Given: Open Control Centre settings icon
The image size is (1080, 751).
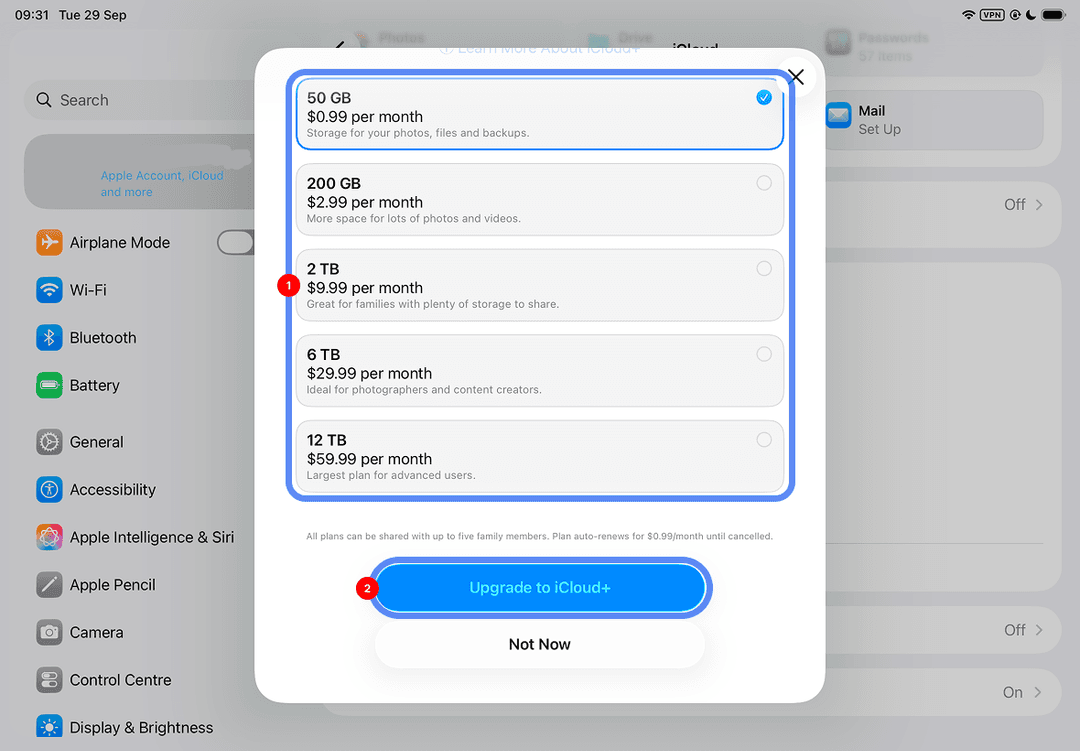Looking at the screenshot, I should point(49,679).
